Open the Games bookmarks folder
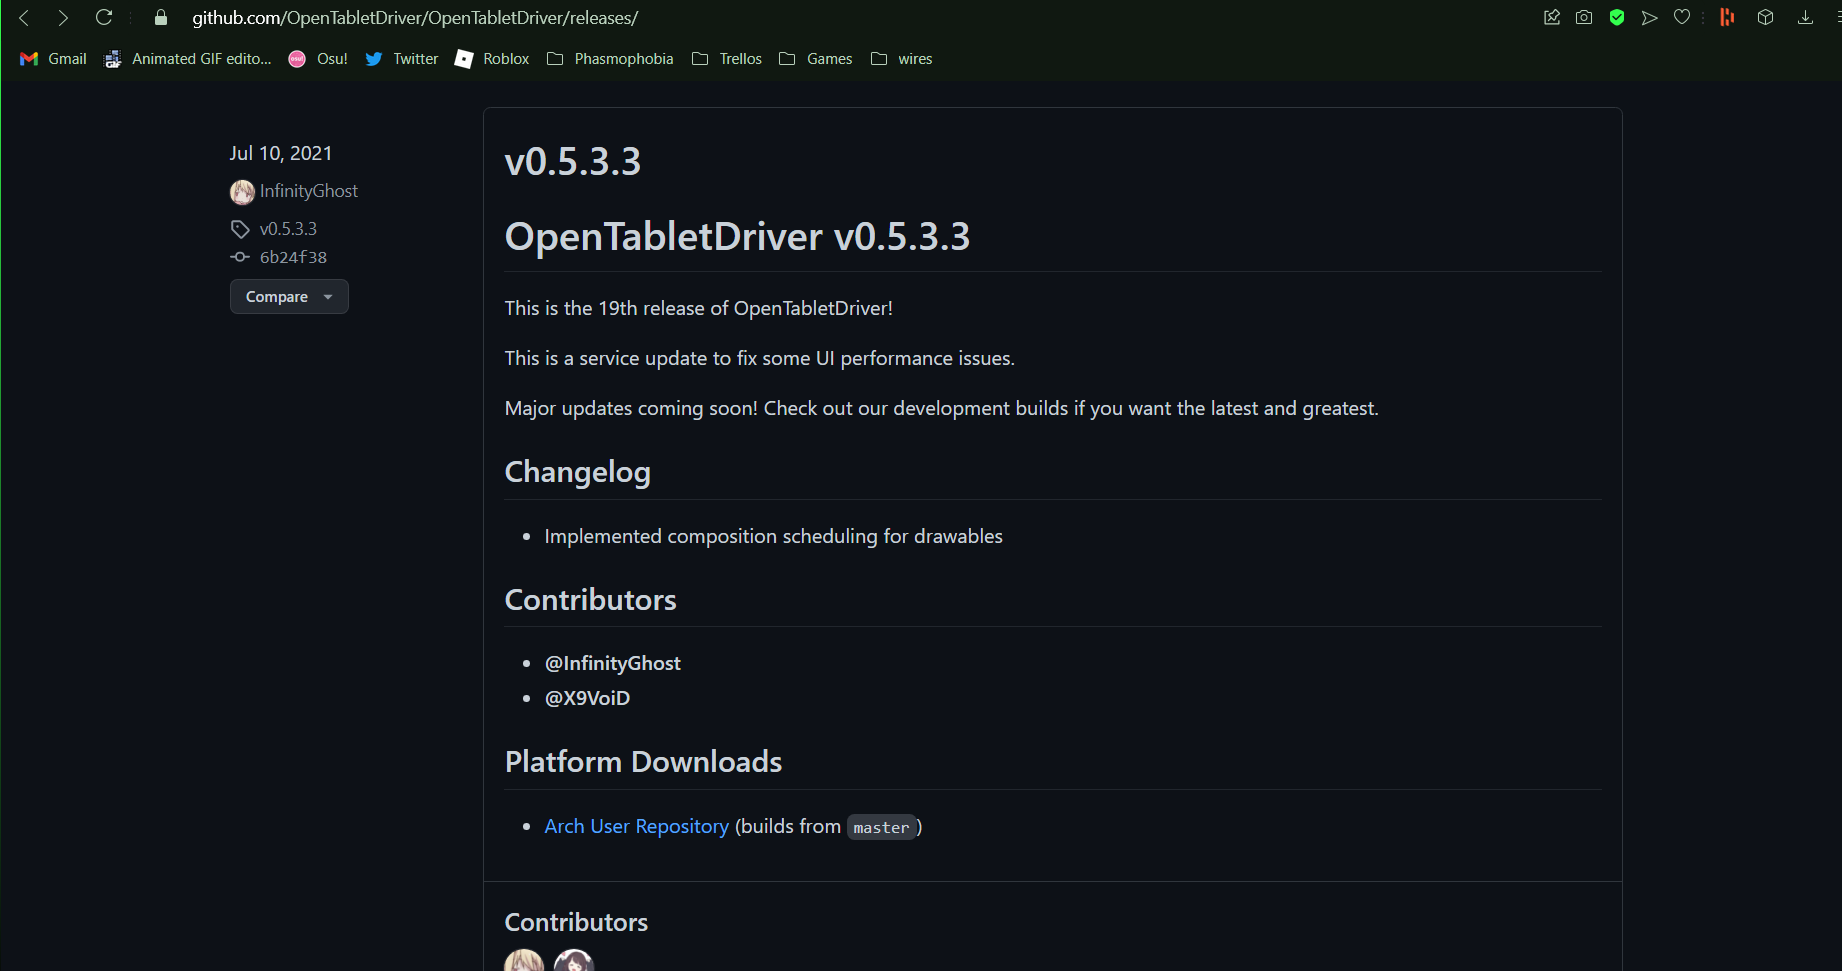 tap(816, 58)
